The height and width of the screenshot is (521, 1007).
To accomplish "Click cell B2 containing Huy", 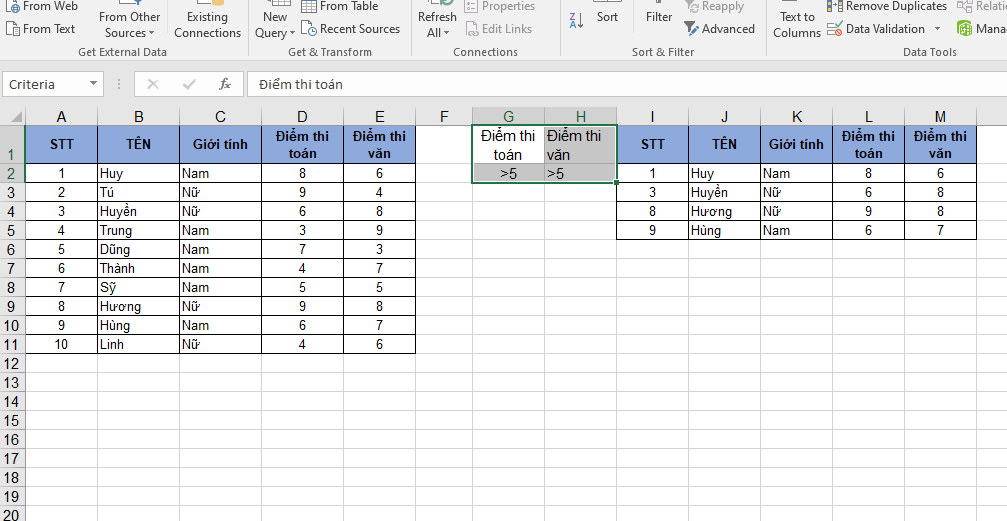I will 139,173.
